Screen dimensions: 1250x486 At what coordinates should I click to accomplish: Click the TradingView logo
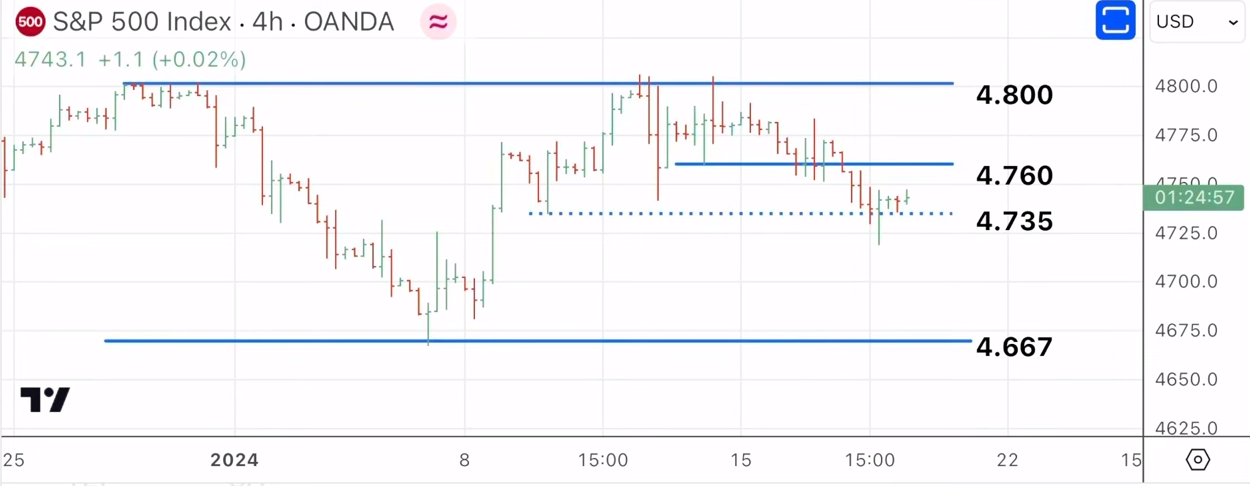point(45,400)
